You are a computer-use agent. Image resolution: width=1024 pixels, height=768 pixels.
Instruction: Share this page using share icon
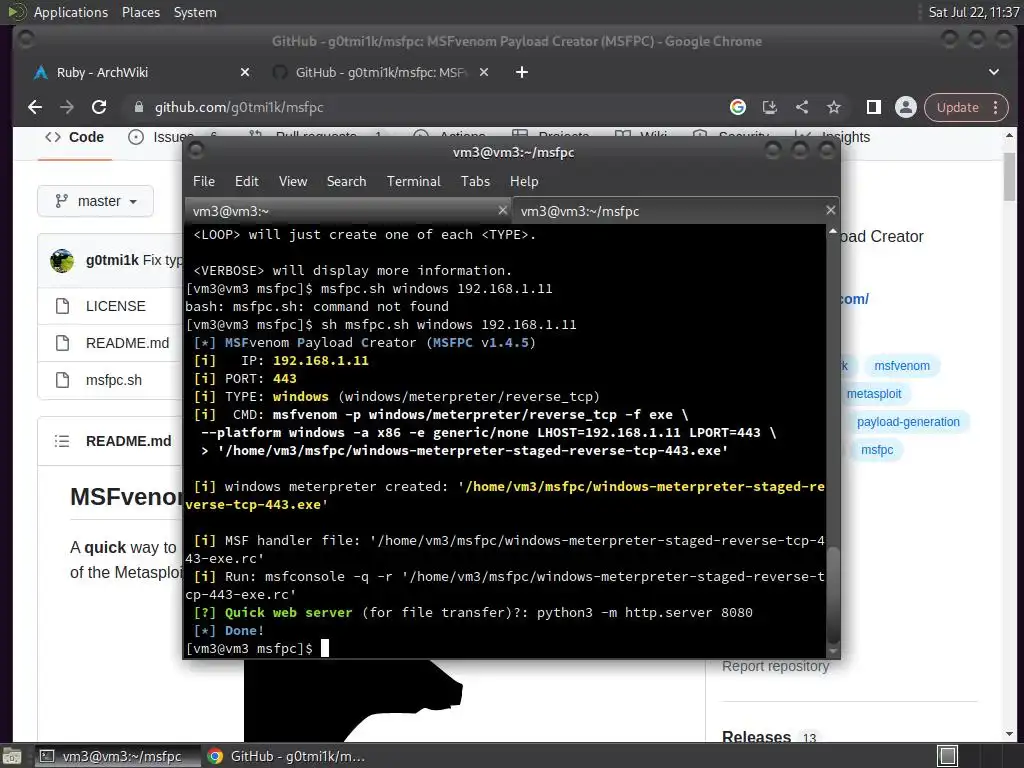802,107
